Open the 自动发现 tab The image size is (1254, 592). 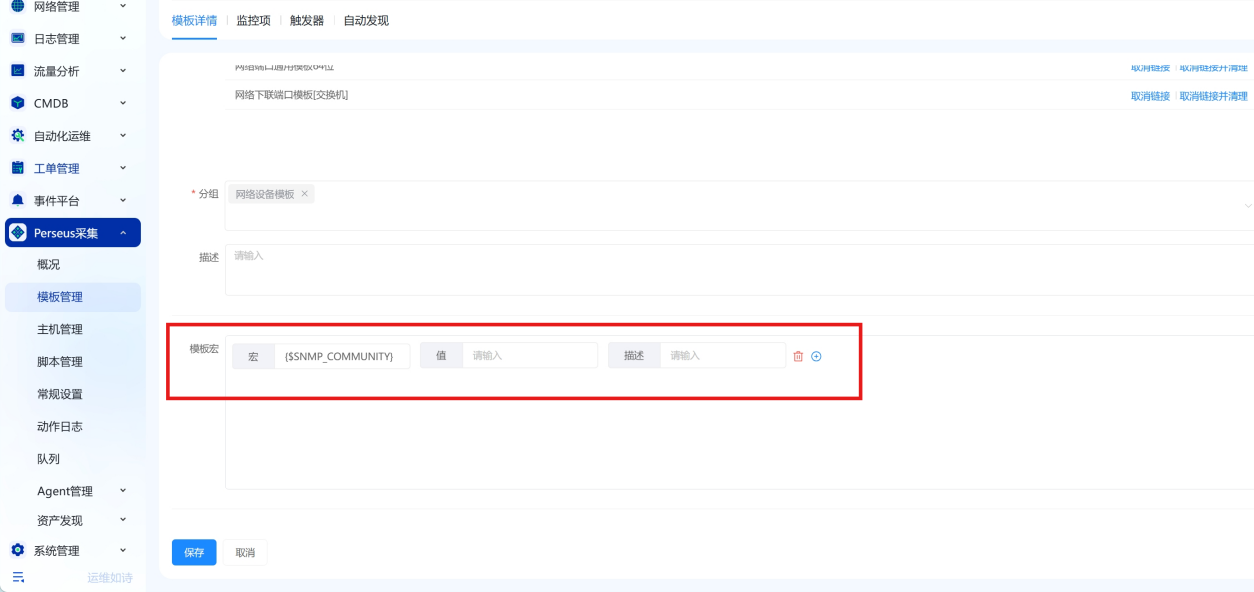(366, 20)
